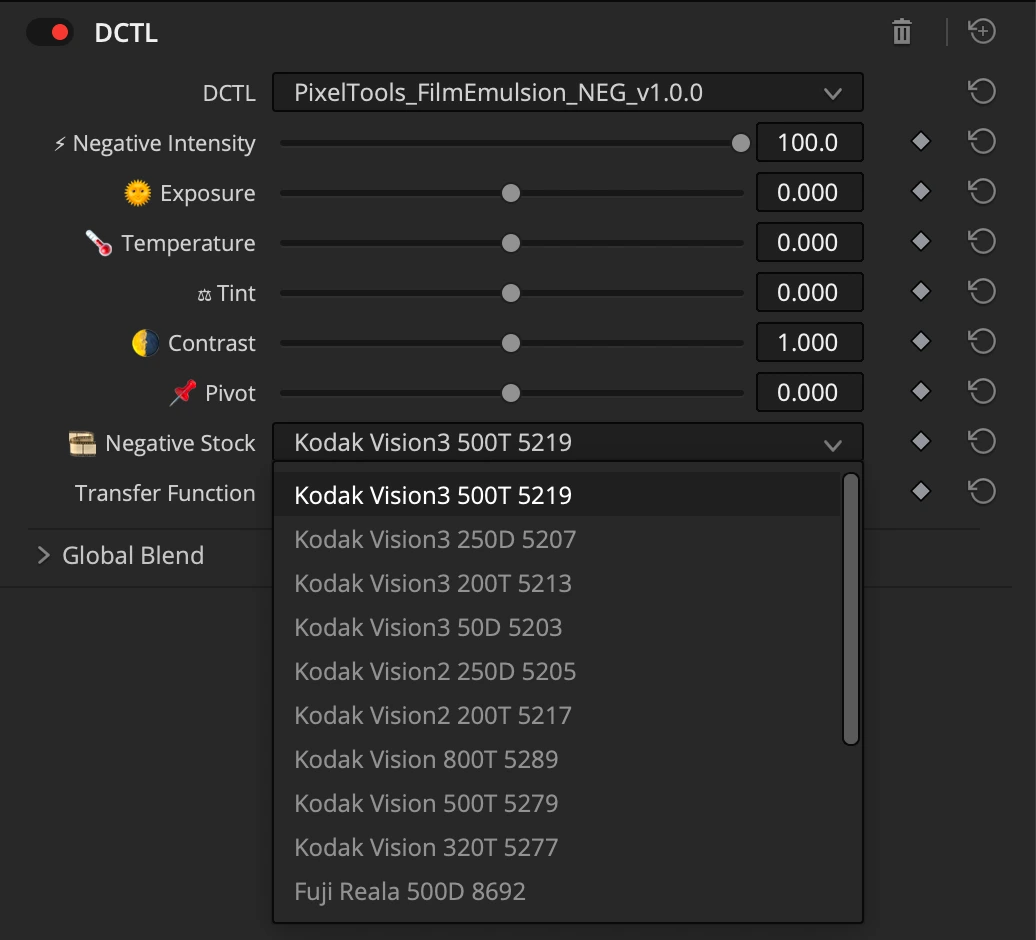Select Kodak Vision3 500T 5219 in list
Image resolution: width=1036 pixels, height=940 pixels.
click(x=557, y=495)
